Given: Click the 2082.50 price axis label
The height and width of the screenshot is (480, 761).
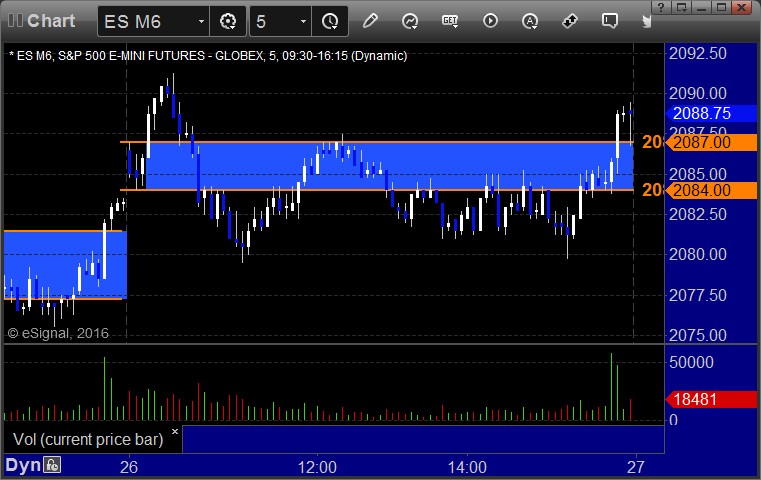Looking at the screenshot, I should click(x=697, y=214).
